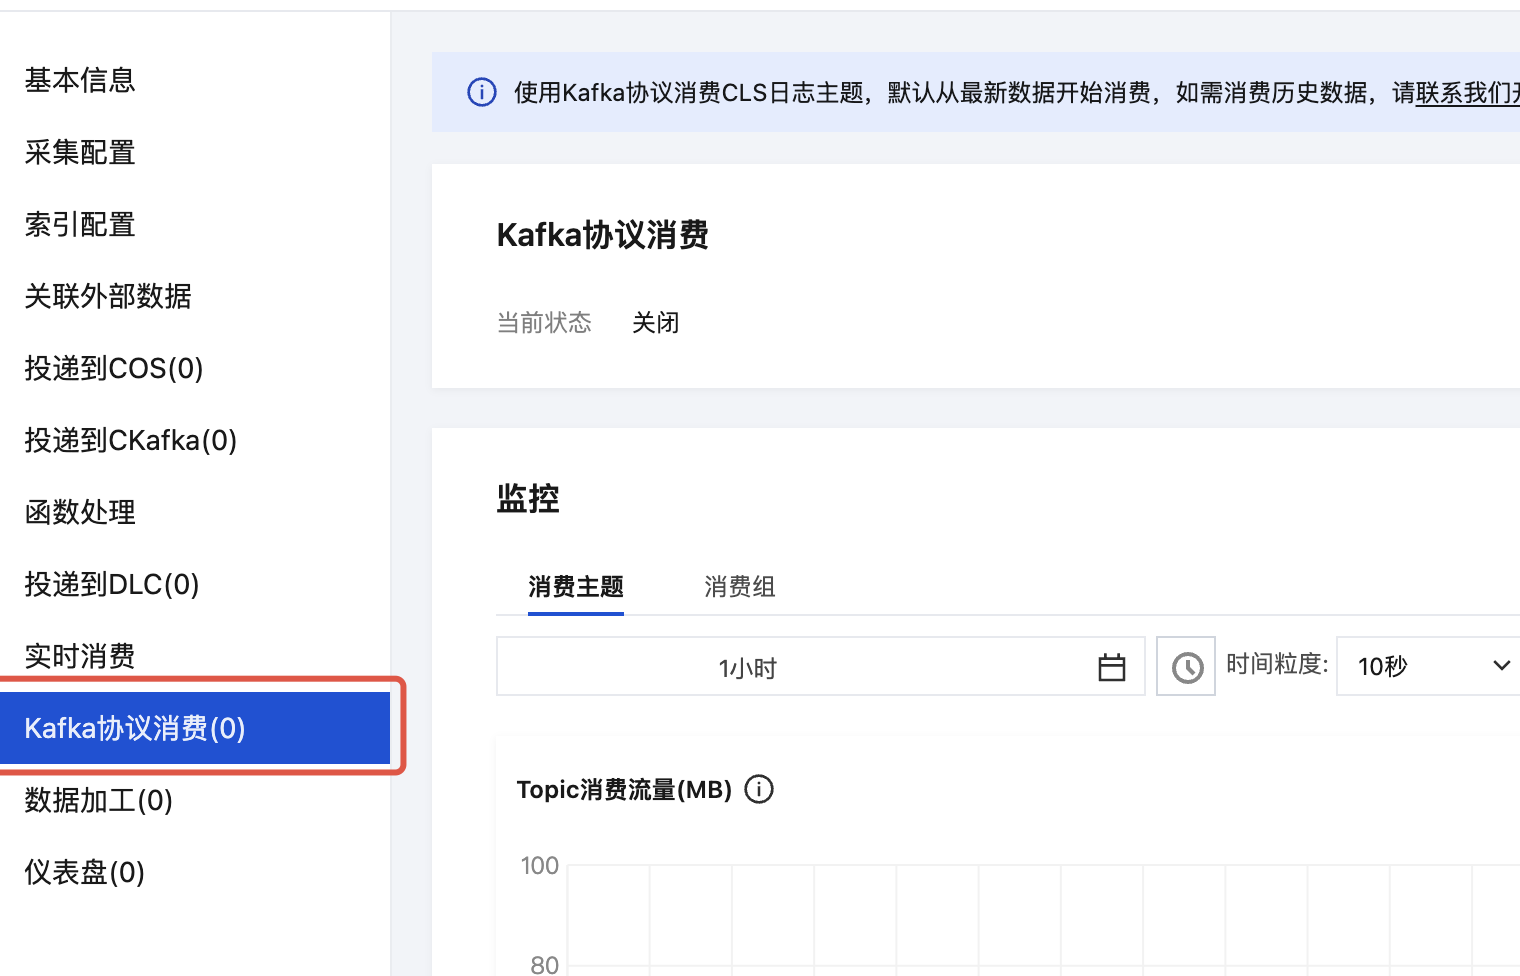Navigate to 投递到COS(0)
Screen dimensions: 1520x976
tap(114, 368)
